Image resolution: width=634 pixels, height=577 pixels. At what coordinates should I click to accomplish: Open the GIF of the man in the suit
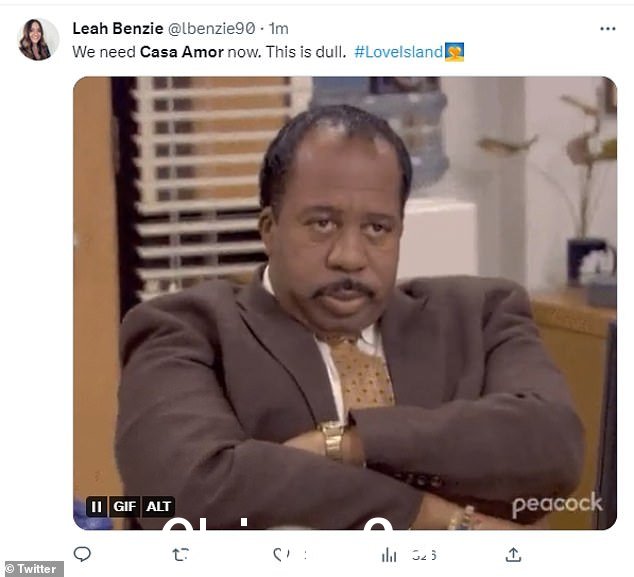[x=344, y=303]
